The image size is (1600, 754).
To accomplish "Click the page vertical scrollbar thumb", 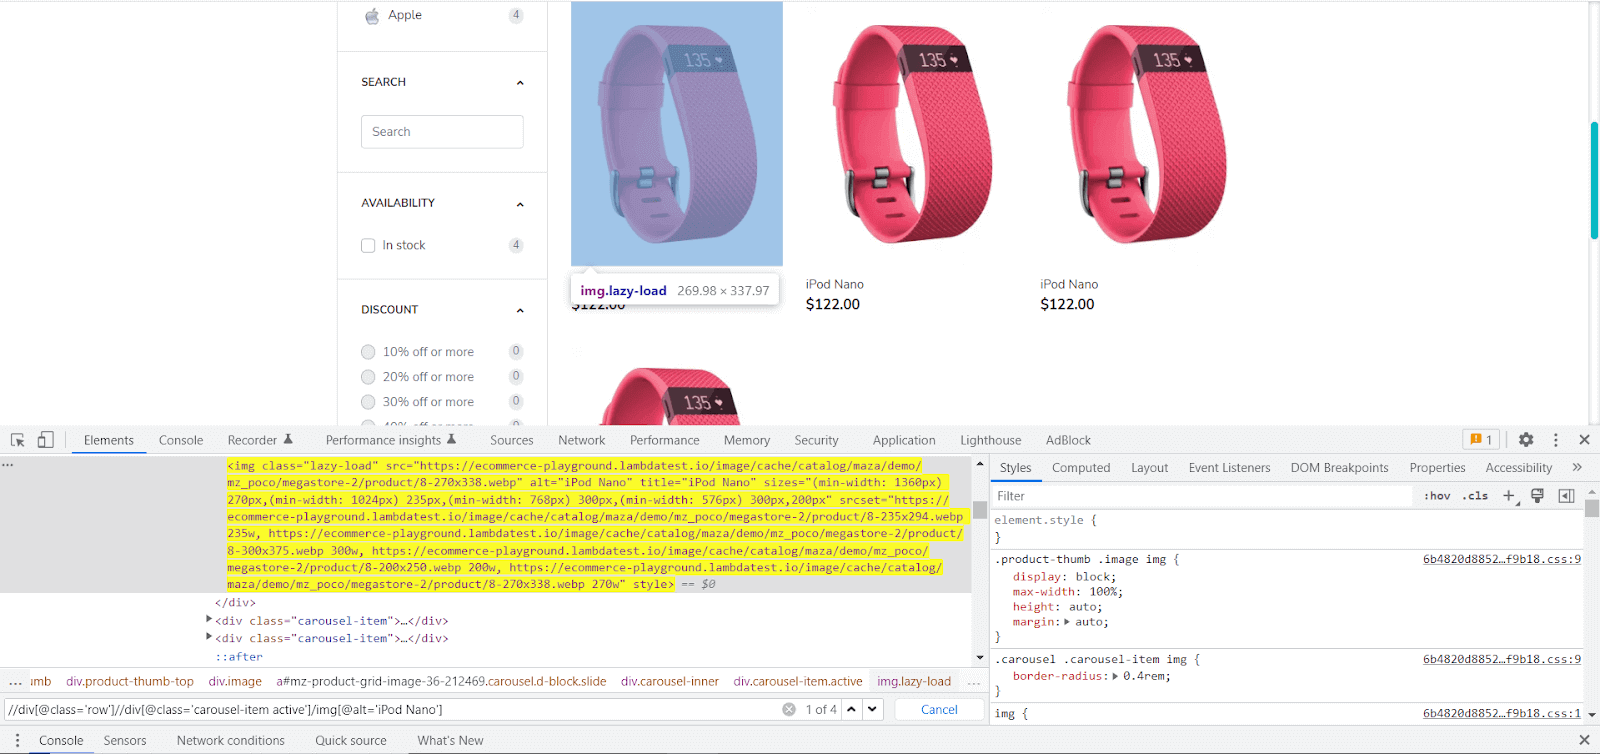I will (x=1594, y=180).
